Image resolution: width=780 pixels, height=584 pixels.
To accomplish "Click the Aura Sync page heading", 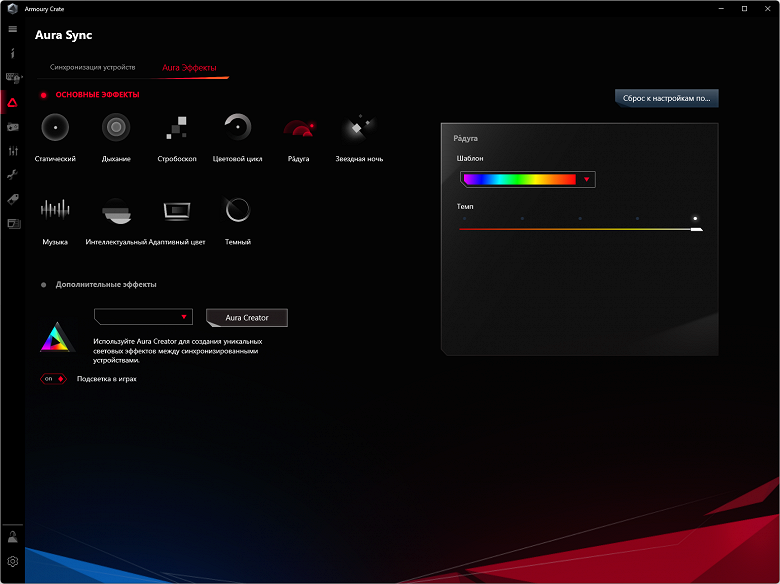I will (64, 35).
